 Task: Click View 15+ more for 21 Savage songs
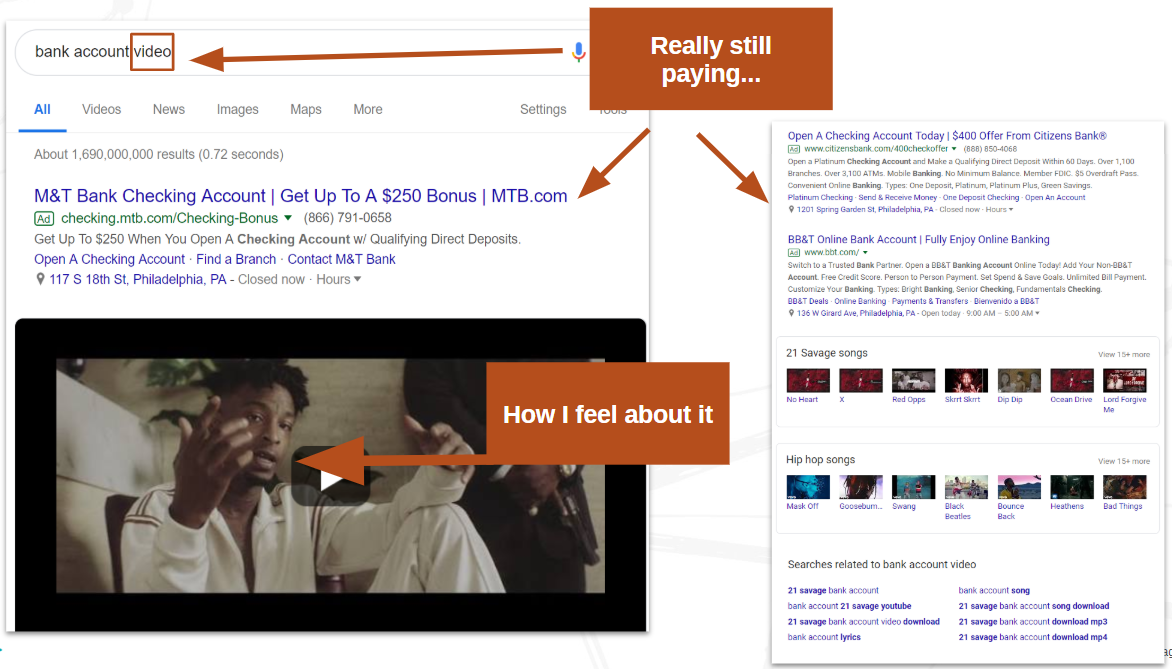1123,354
